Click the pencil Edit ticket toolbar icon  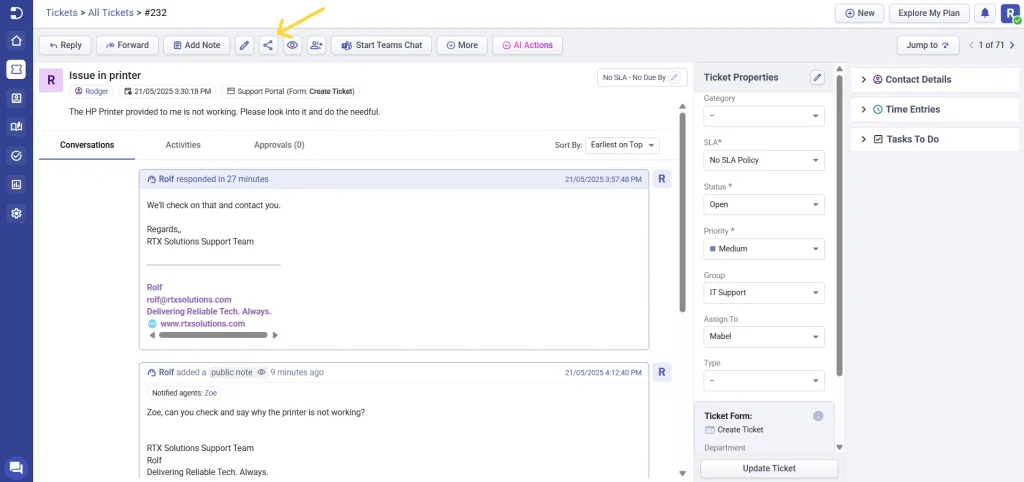[244, 46]
